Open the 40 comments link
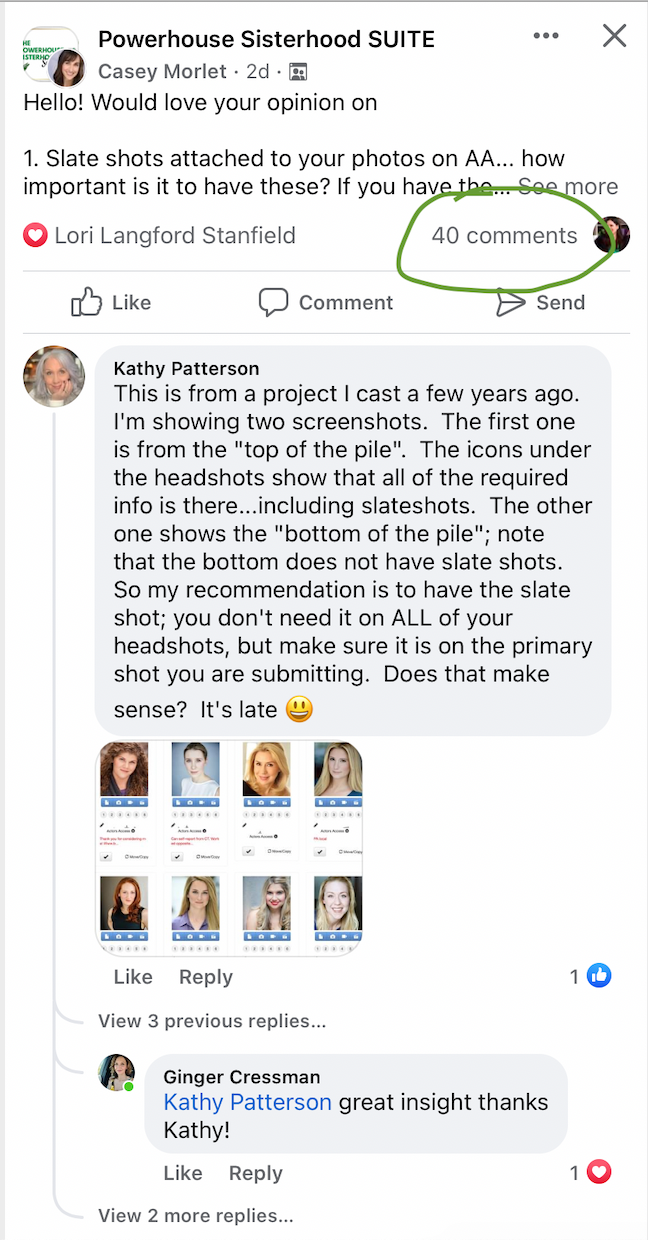648x1240 pixels. pos(504,236)
